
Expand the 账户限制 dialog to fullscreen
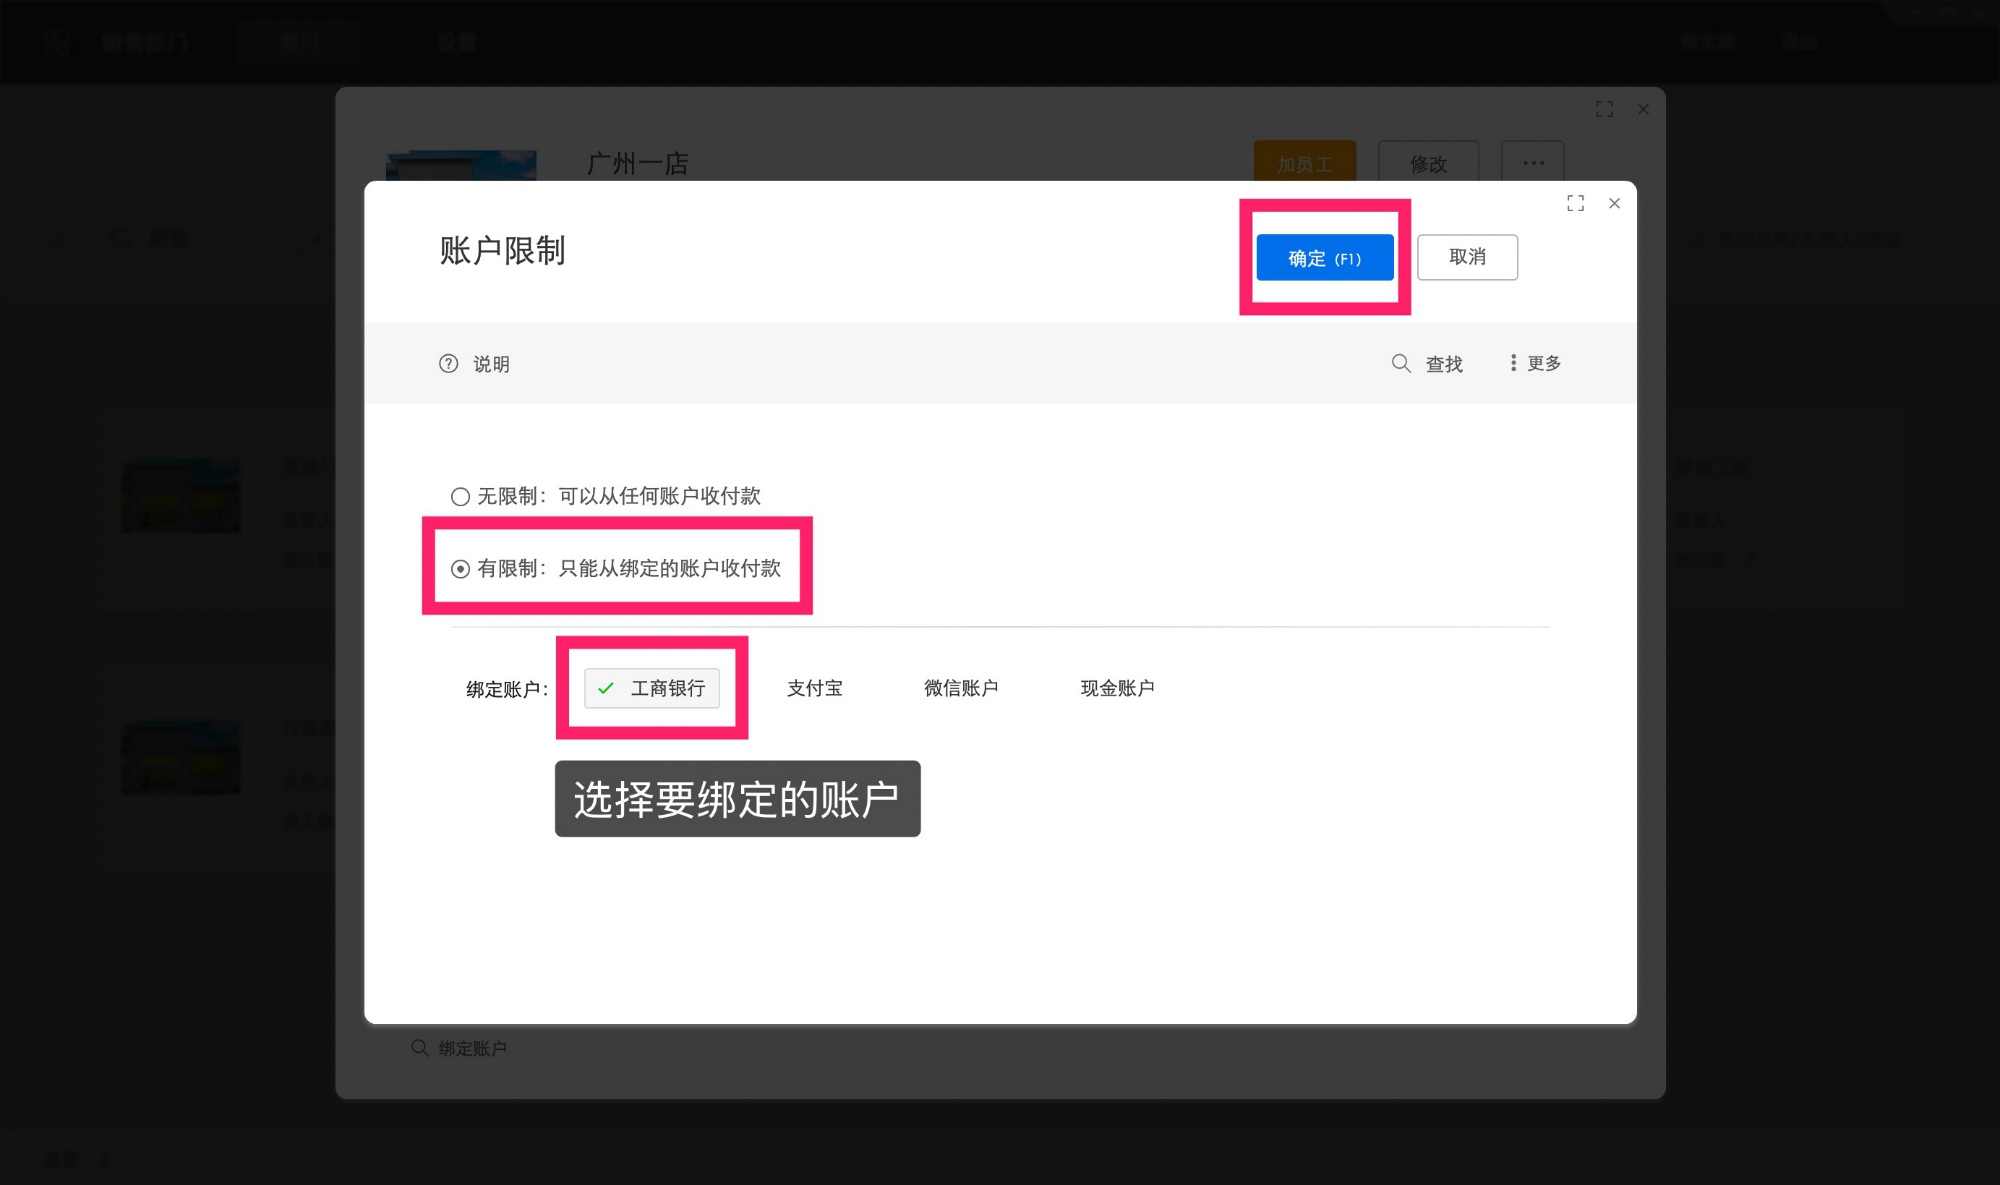(1575, 203)
